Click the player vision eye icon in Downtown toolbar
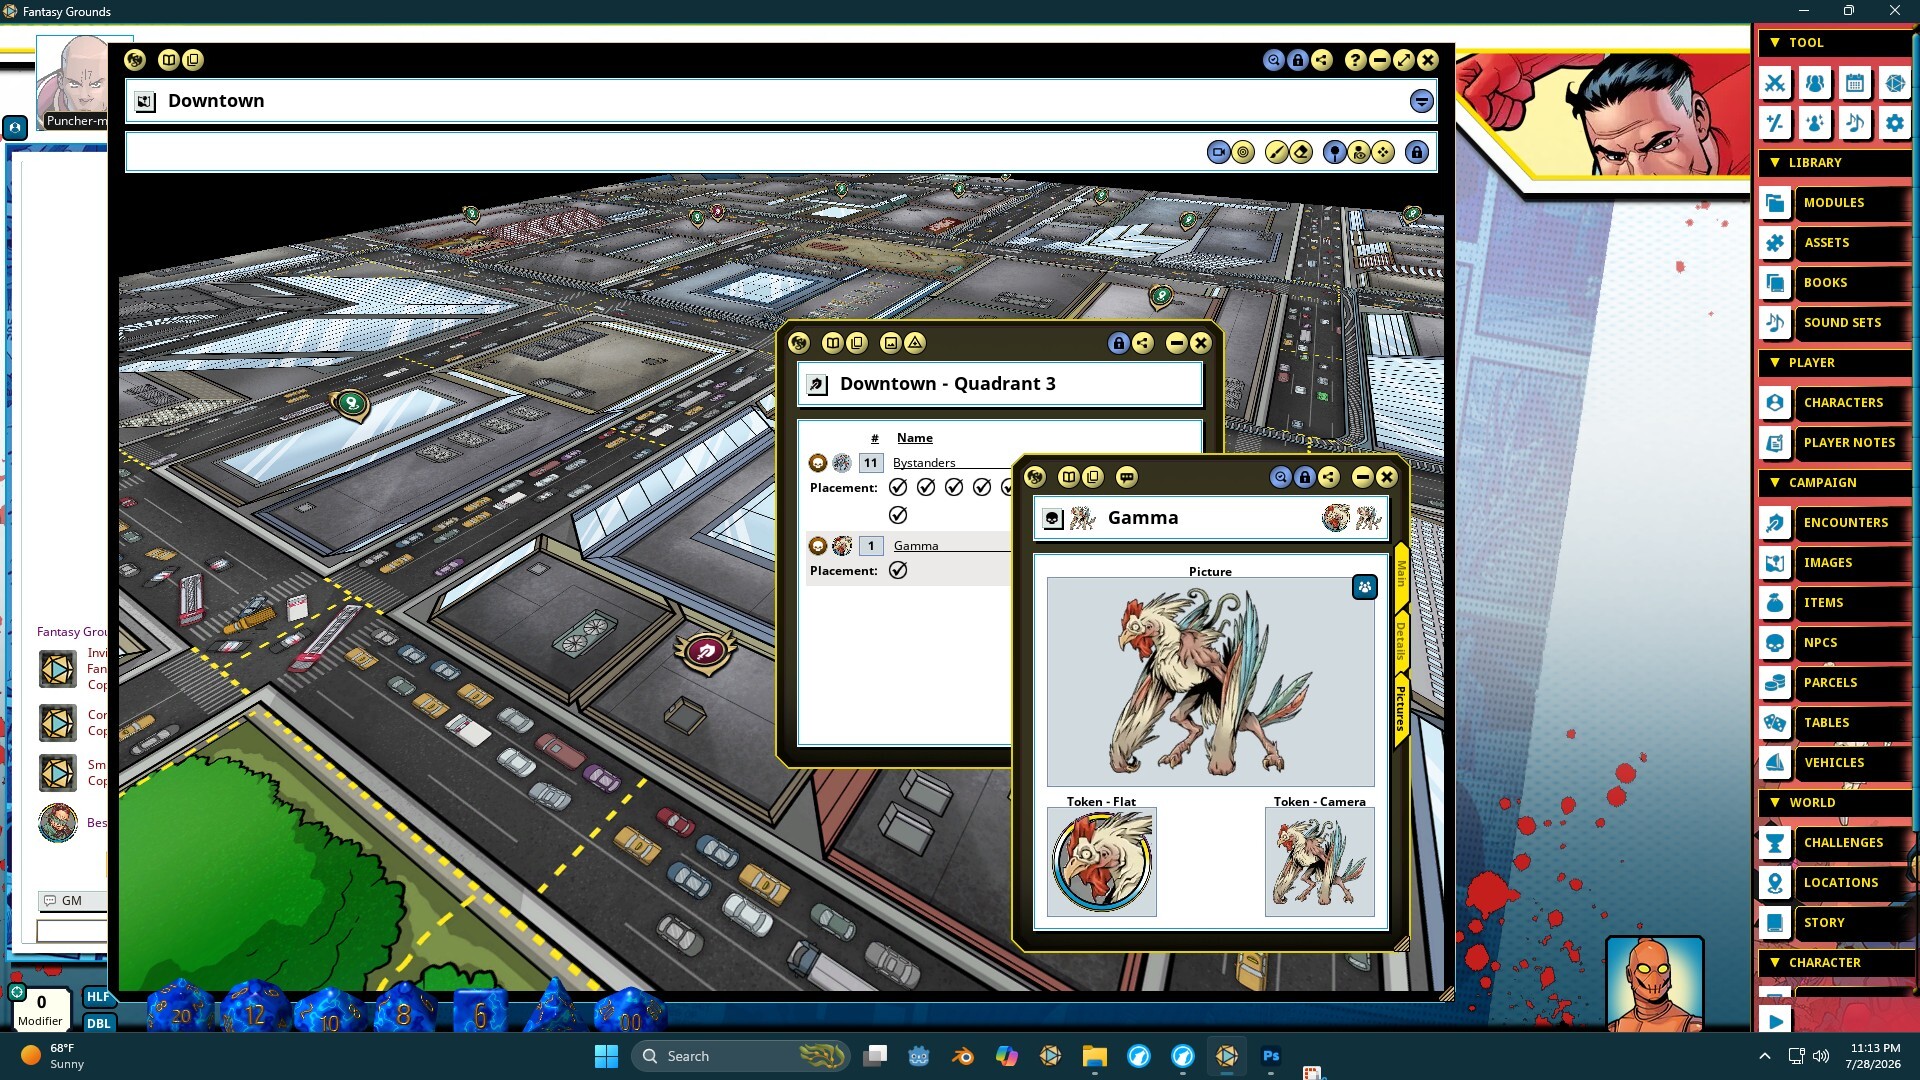This screenshot has height=1080, width=1920. coord(1358,152)
